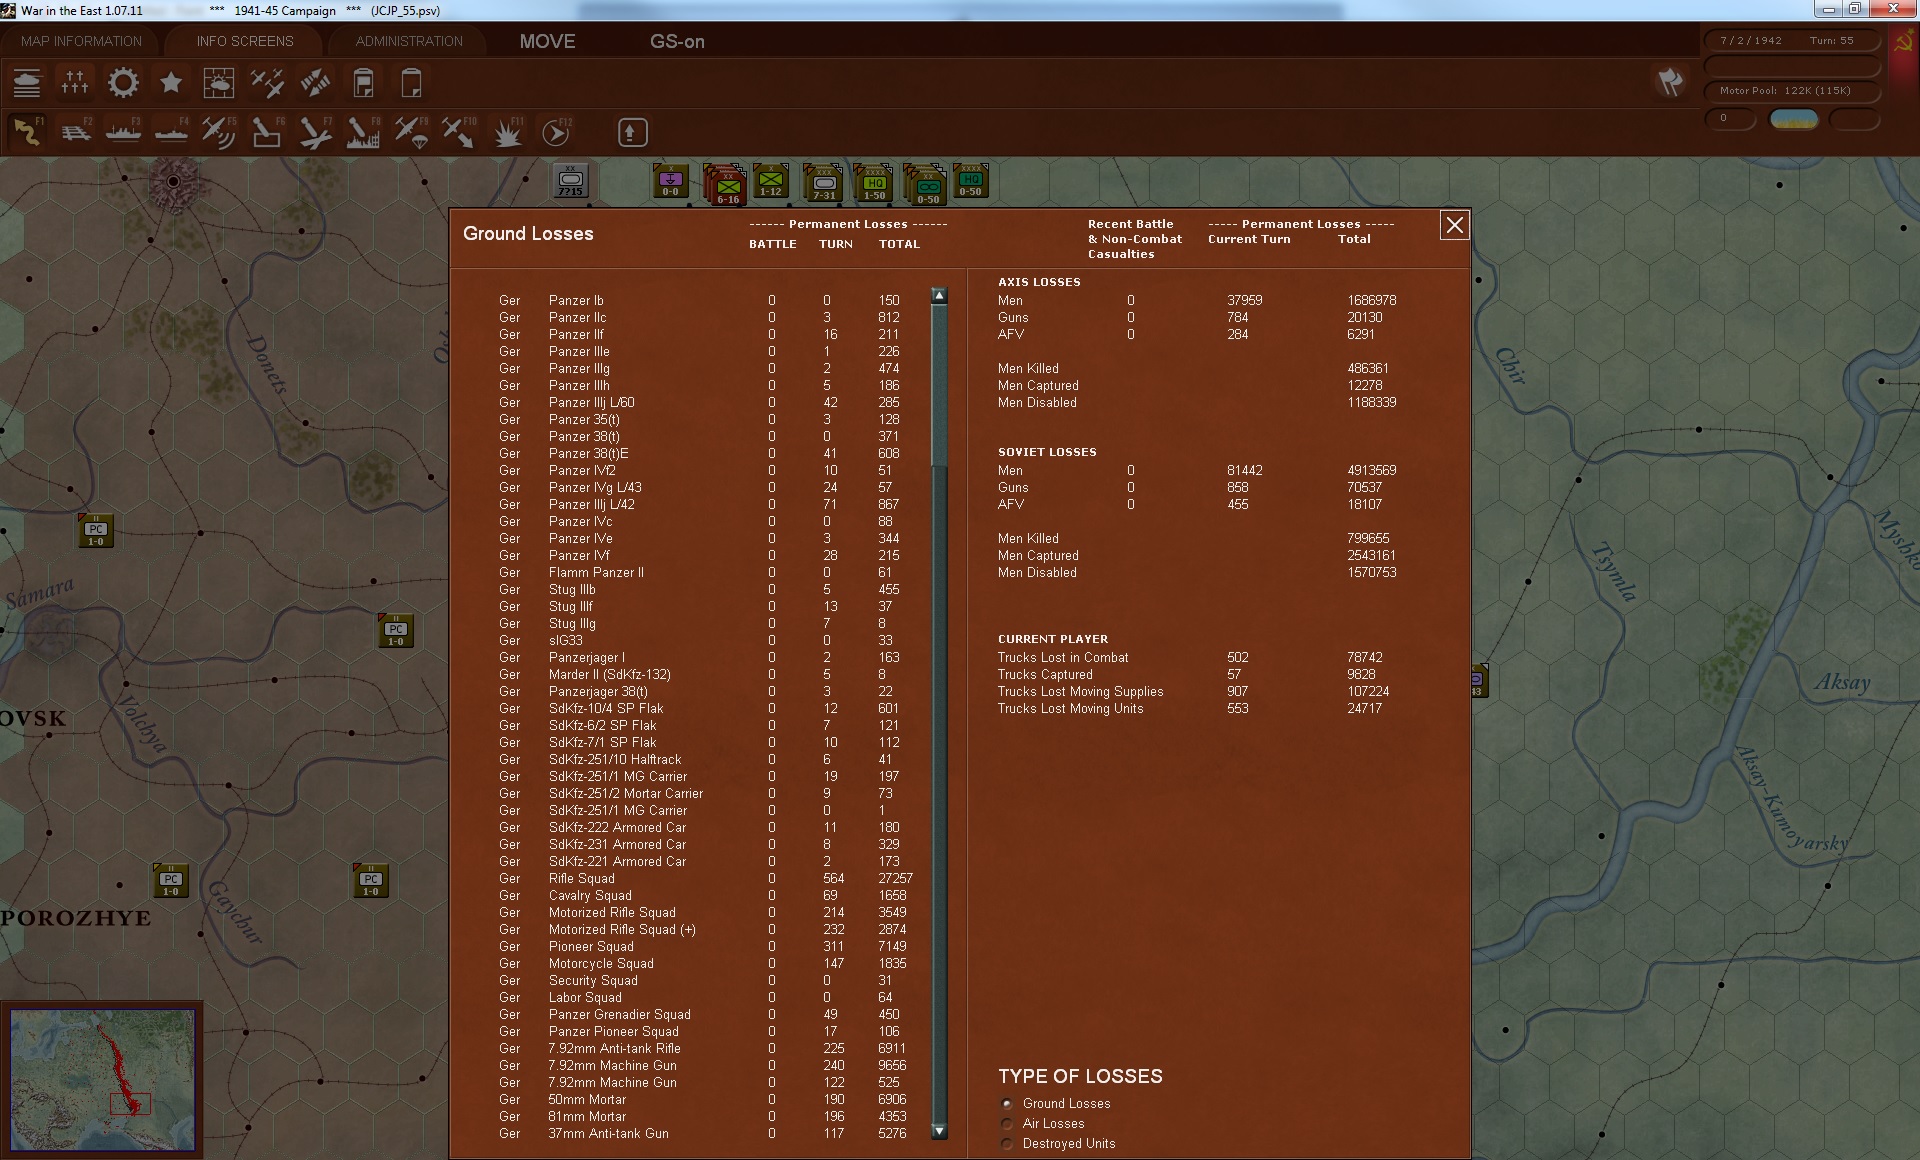Click the date and turn field
This screenshot has height=1160, width=1920.
pos(1792,41)
